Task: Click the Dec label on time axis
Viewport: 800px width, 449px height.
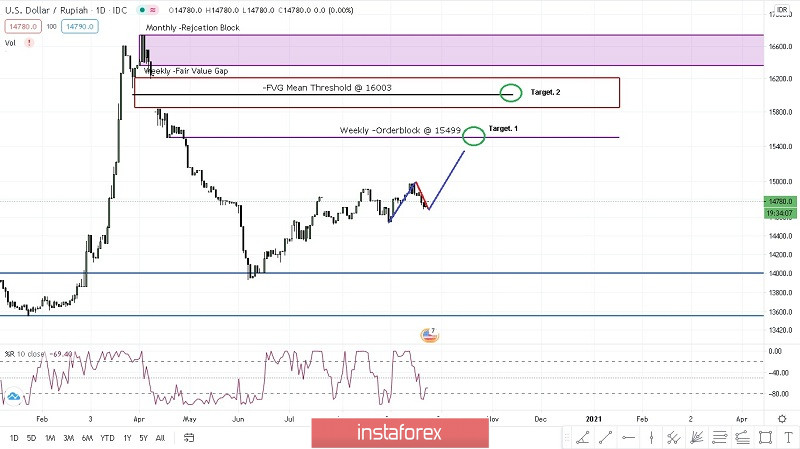Action: [x=540, y=419]
